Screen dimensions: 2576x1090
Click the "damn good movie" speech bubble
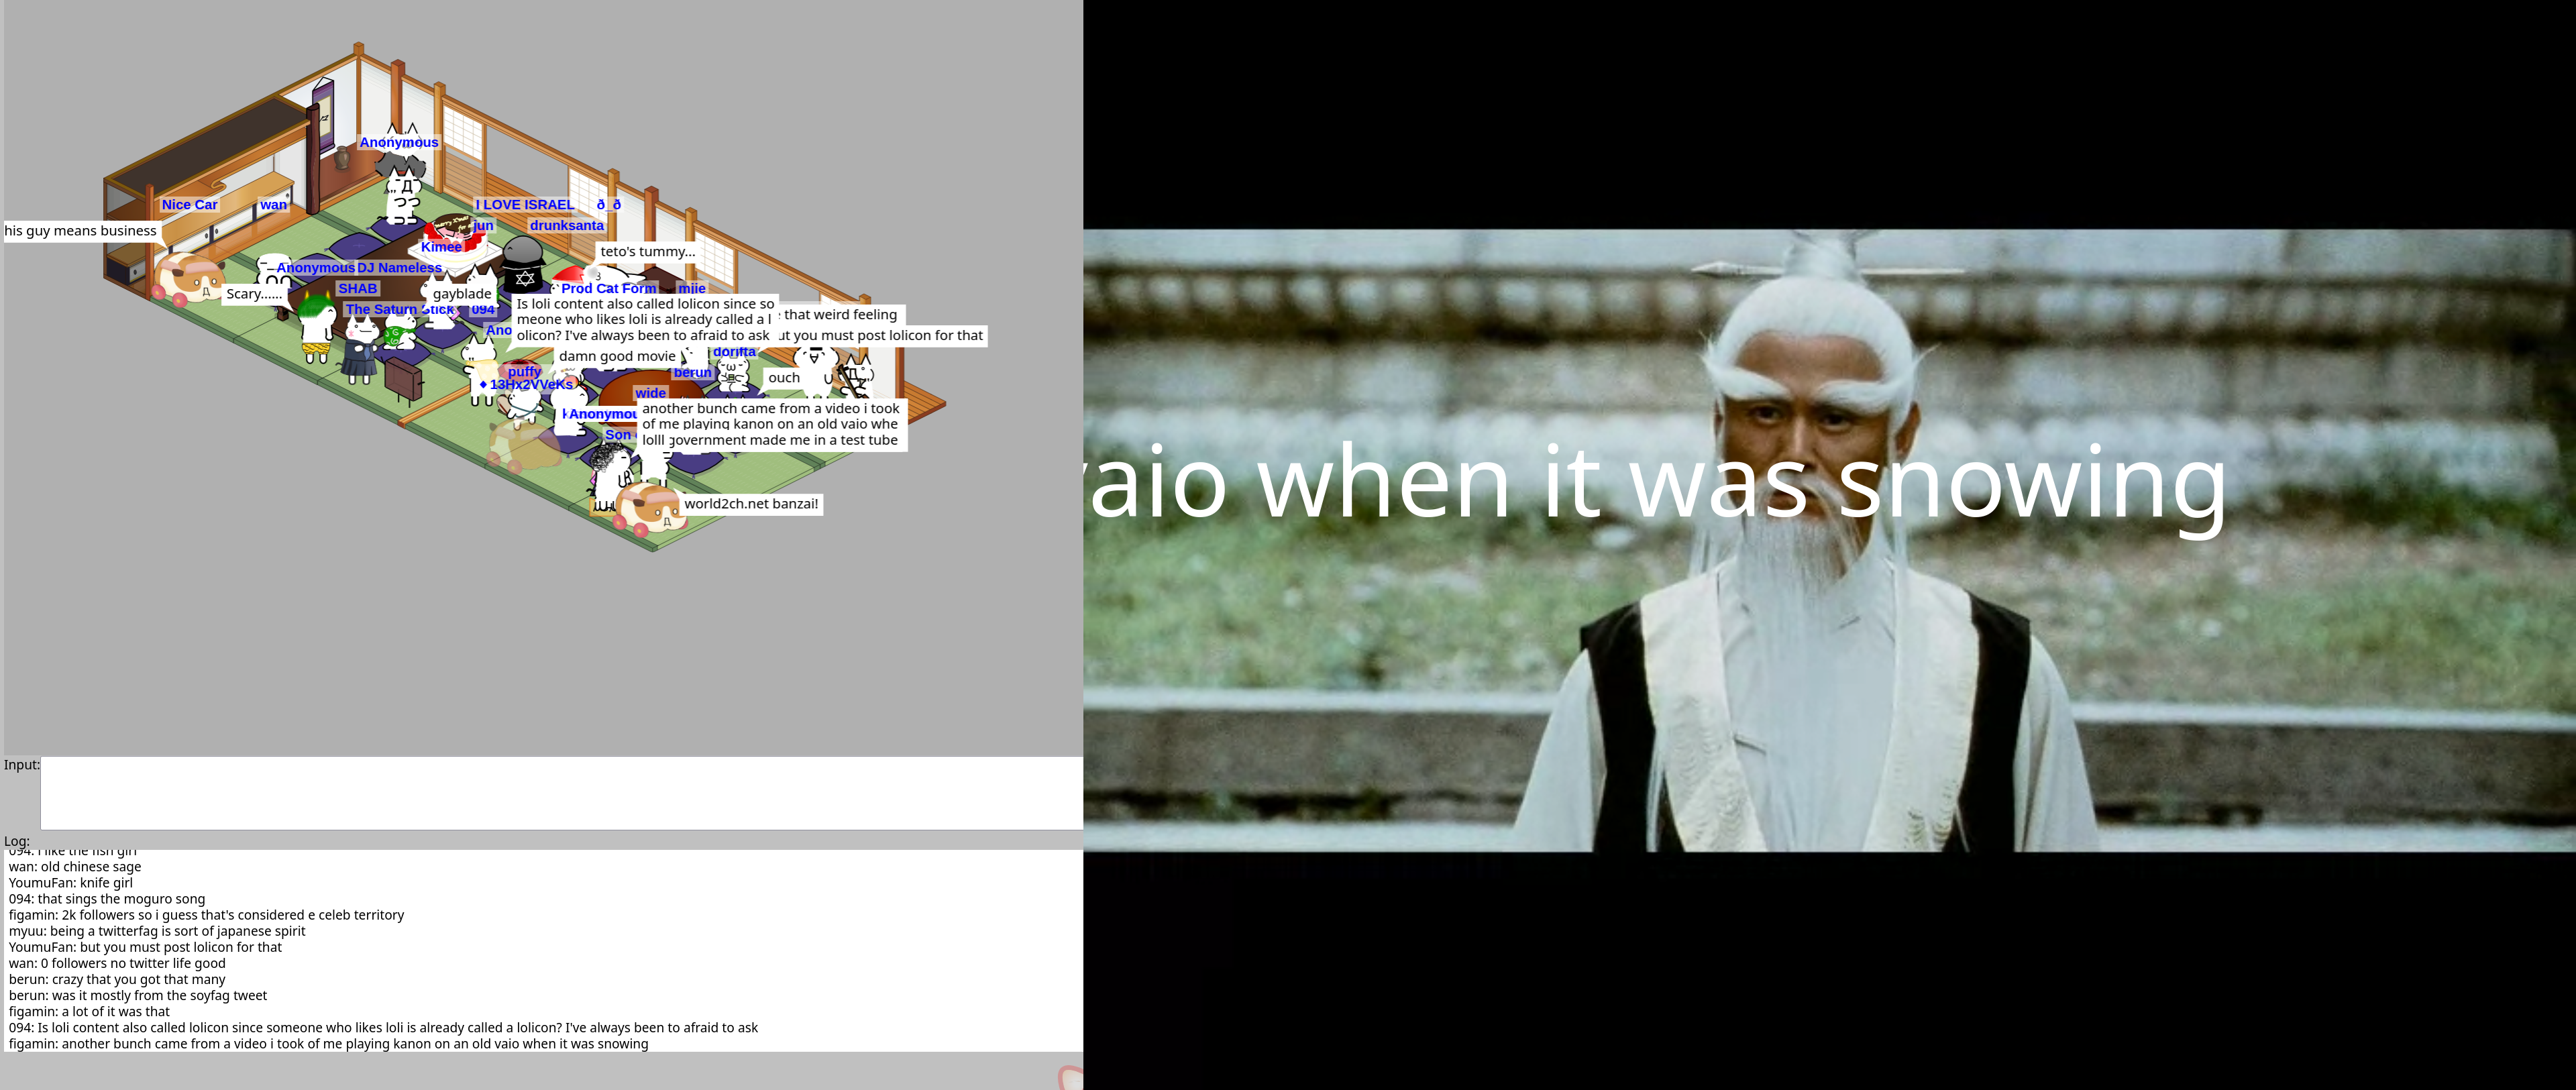616,356
